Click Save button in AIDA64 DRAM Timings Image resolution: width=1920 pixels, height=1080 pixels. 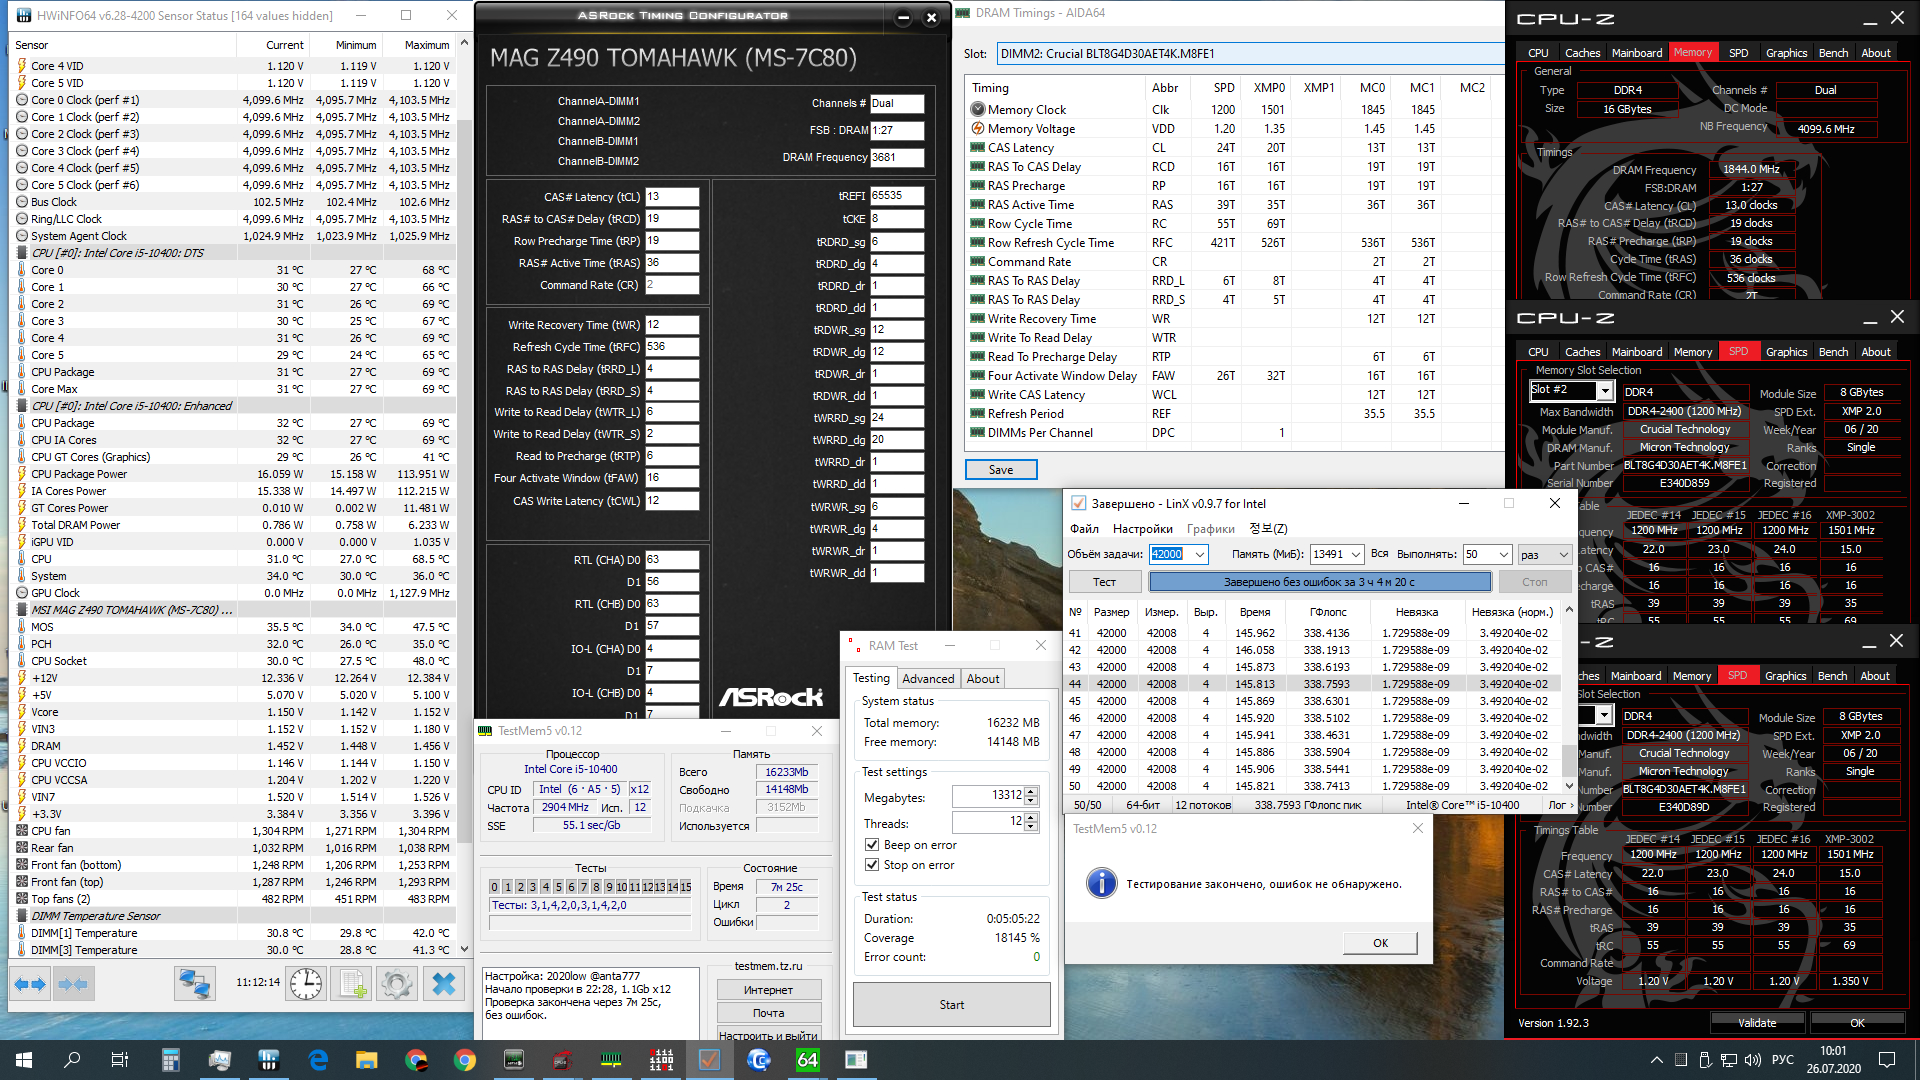tap(1000, 470)
